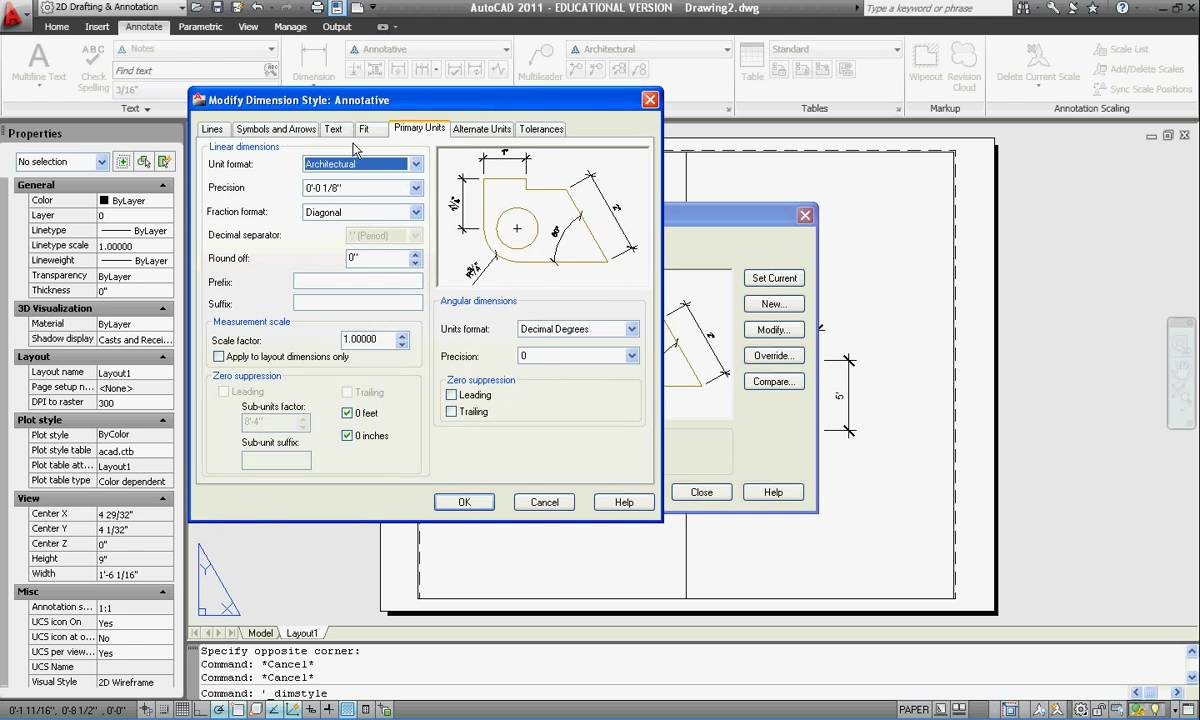Click the Plot printer icon in title bar
Screen dimensions: 1200x720
tap(317, 7)
